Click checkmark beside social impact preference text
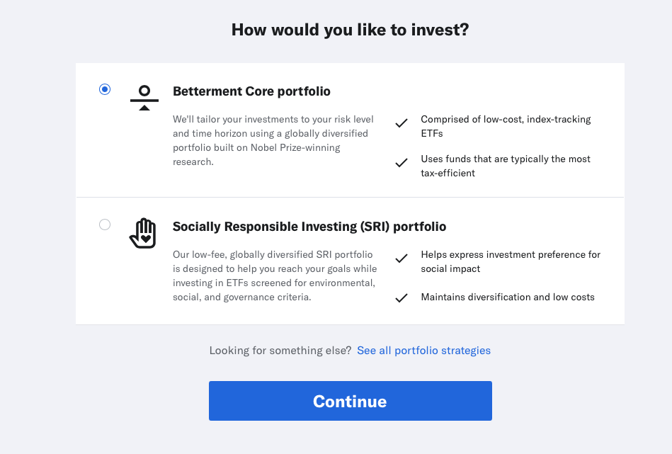672x454 pixels. (x=402, y=259)
